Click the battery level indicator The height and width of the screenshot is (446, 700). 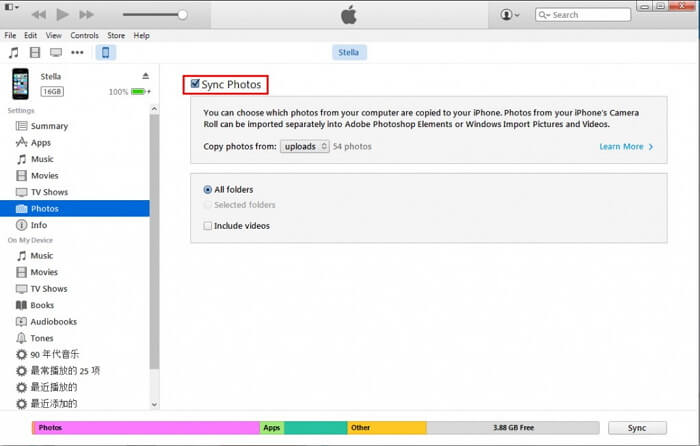coord(140,92)
